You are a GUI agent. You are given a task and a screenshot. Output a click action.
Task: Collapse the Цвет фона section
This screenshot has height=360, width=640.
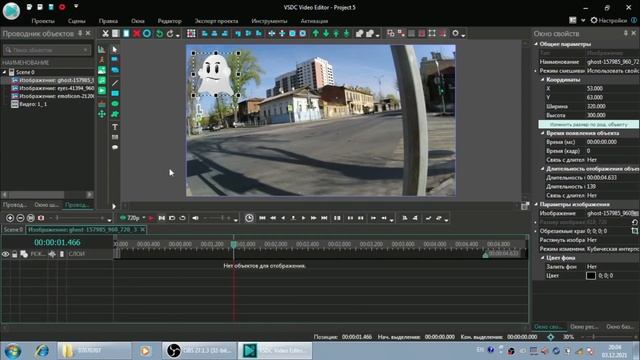tap(542, 258)
